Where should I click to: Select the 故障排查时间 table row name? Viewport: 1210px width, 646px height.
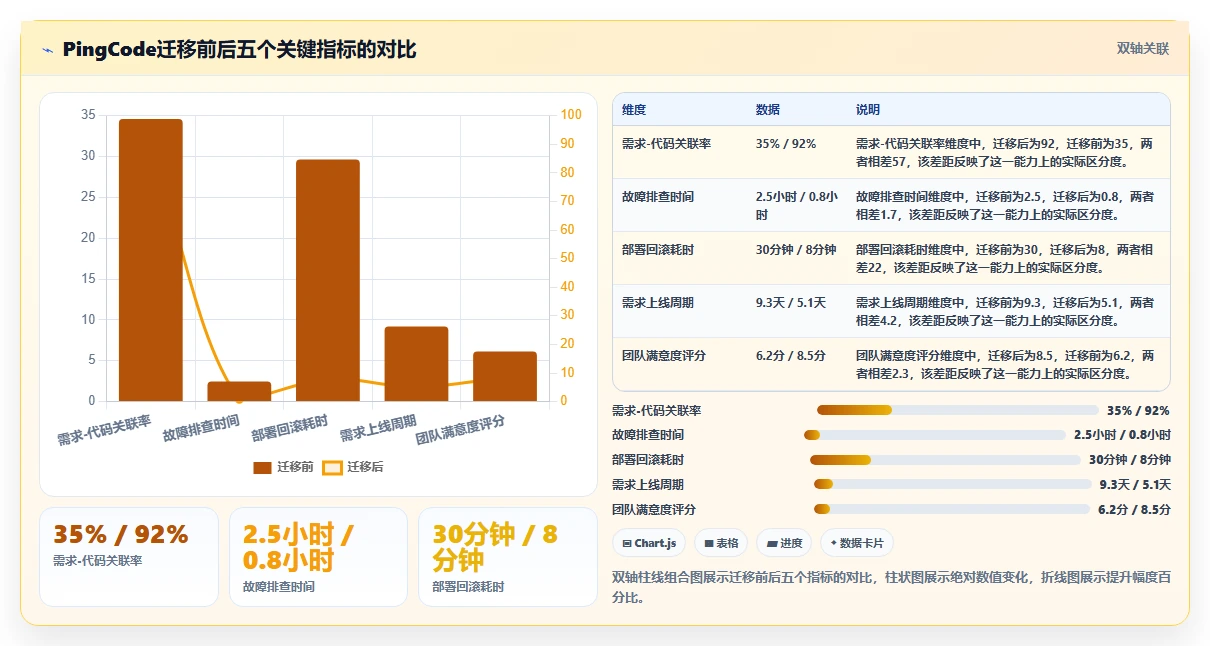658,197
